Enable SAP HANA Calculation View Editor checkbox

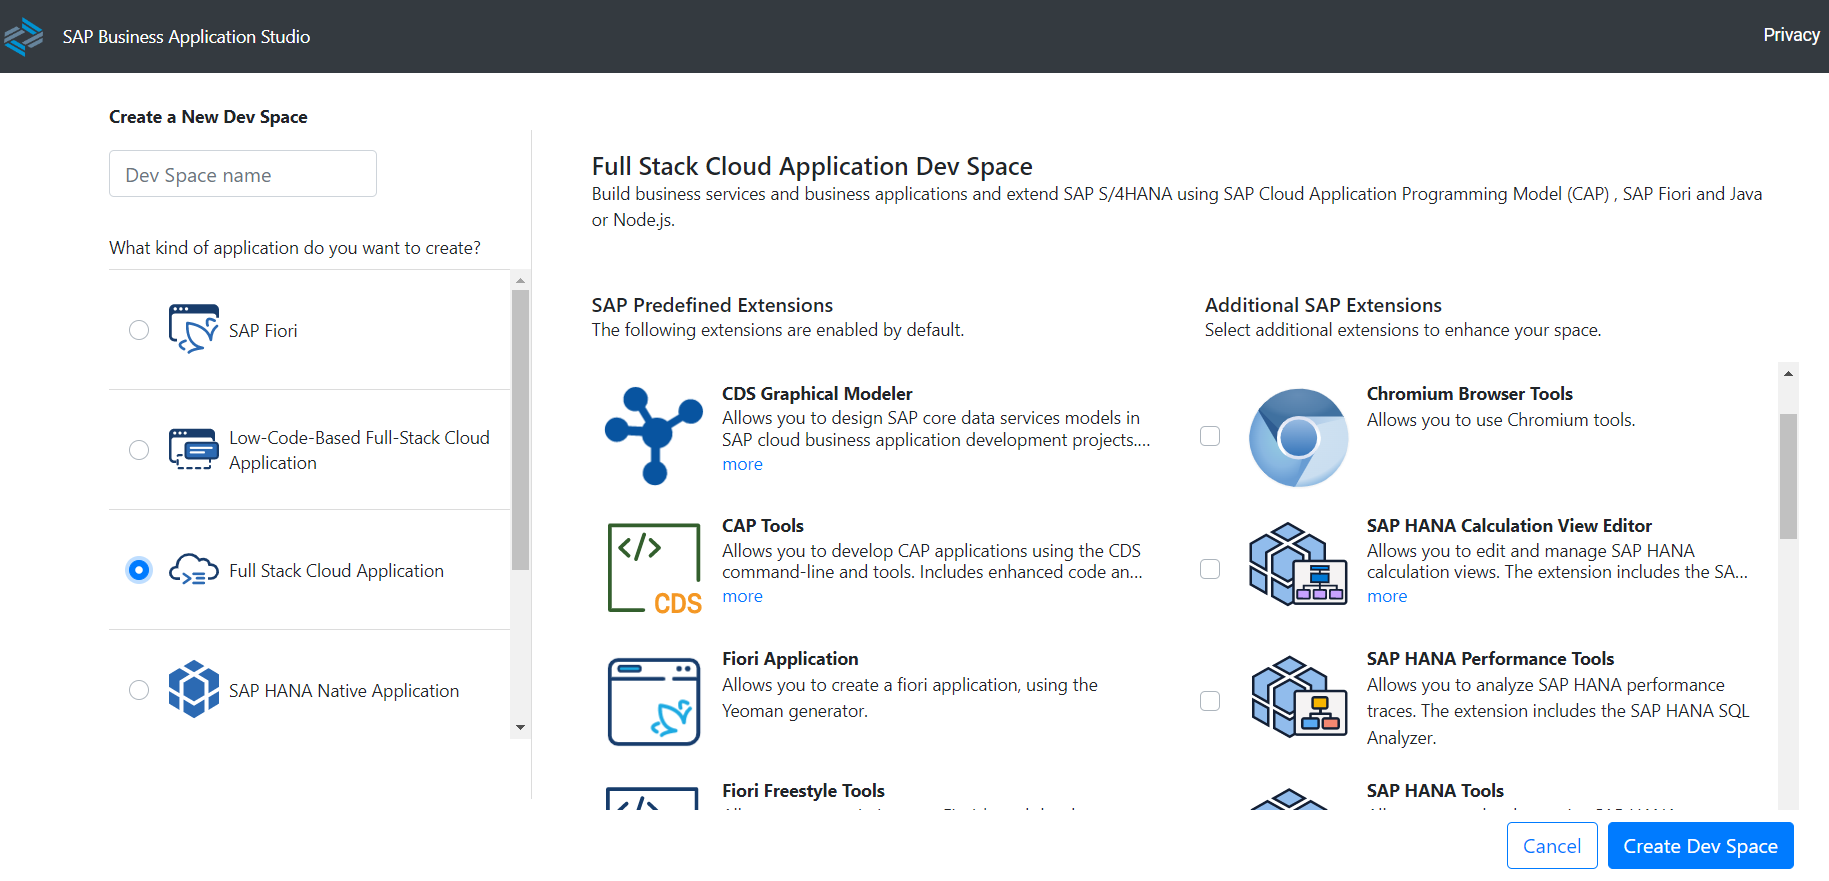(x=1210, y=569)
